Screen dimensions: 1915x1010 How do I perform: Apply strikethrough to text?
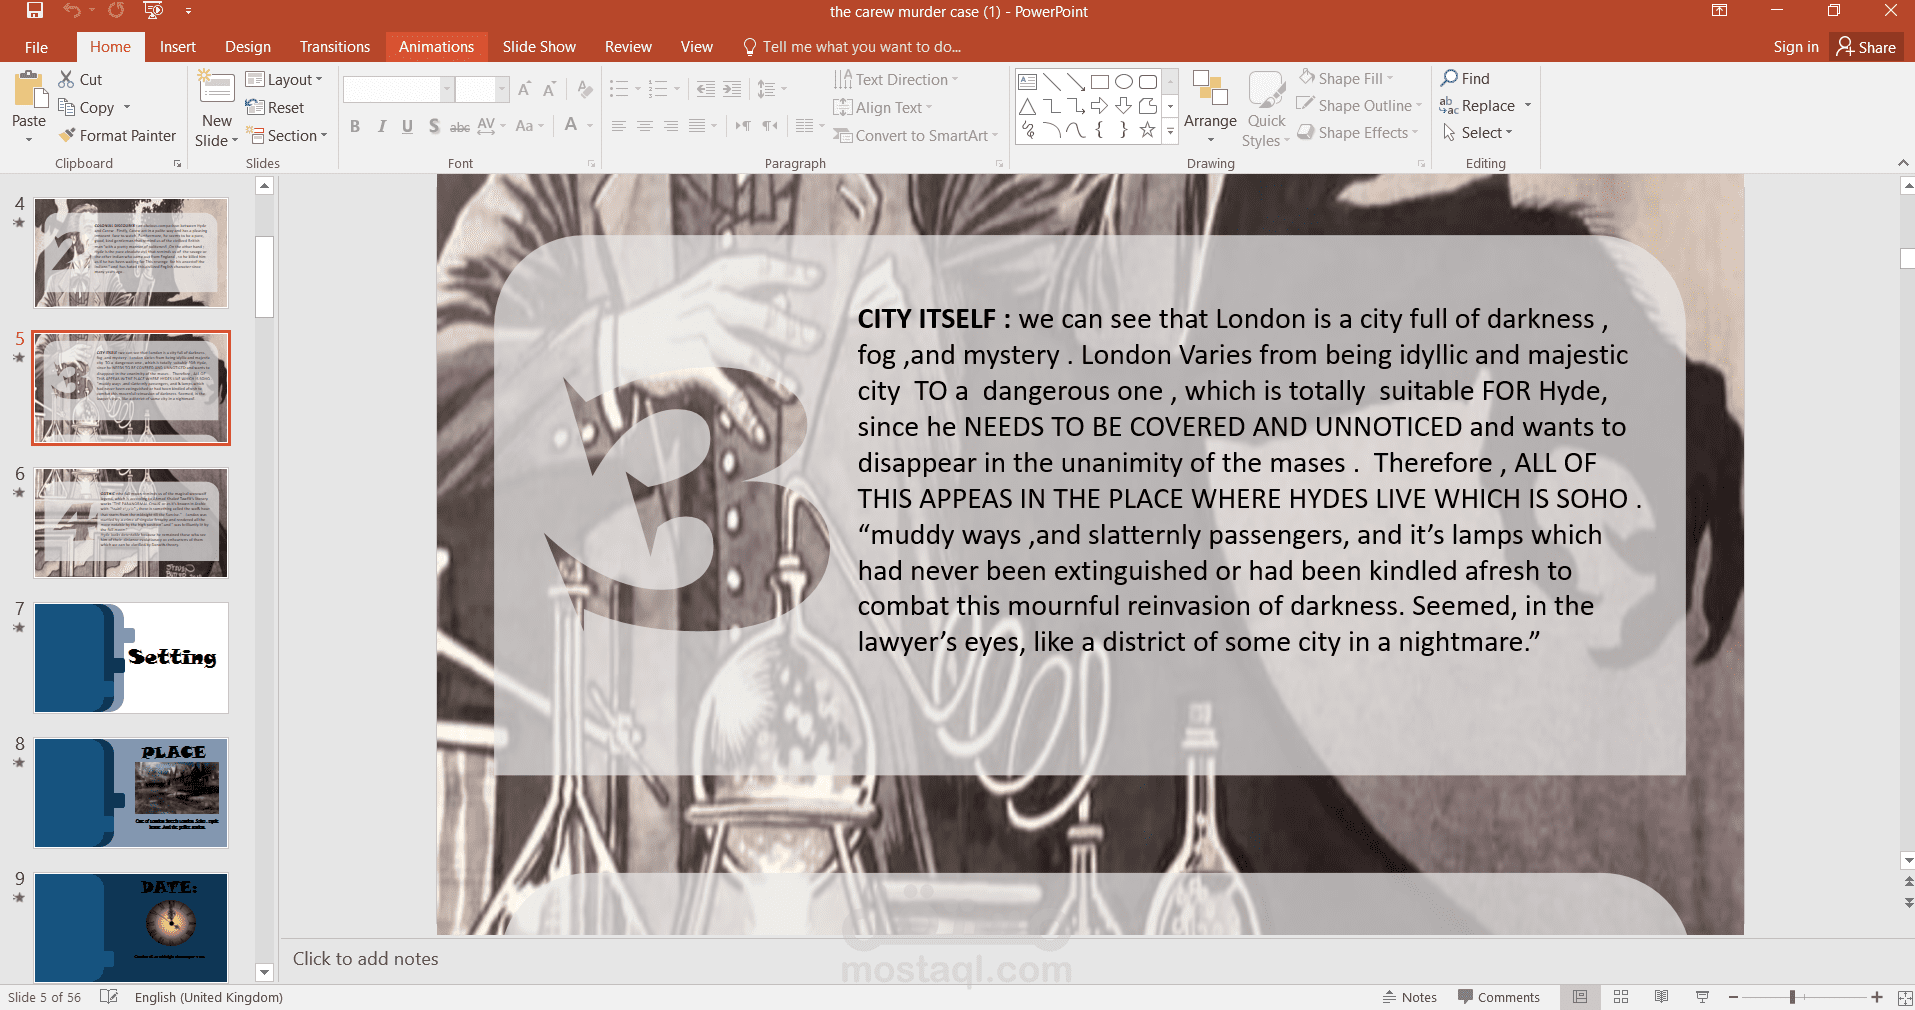[x=460, y=126]
